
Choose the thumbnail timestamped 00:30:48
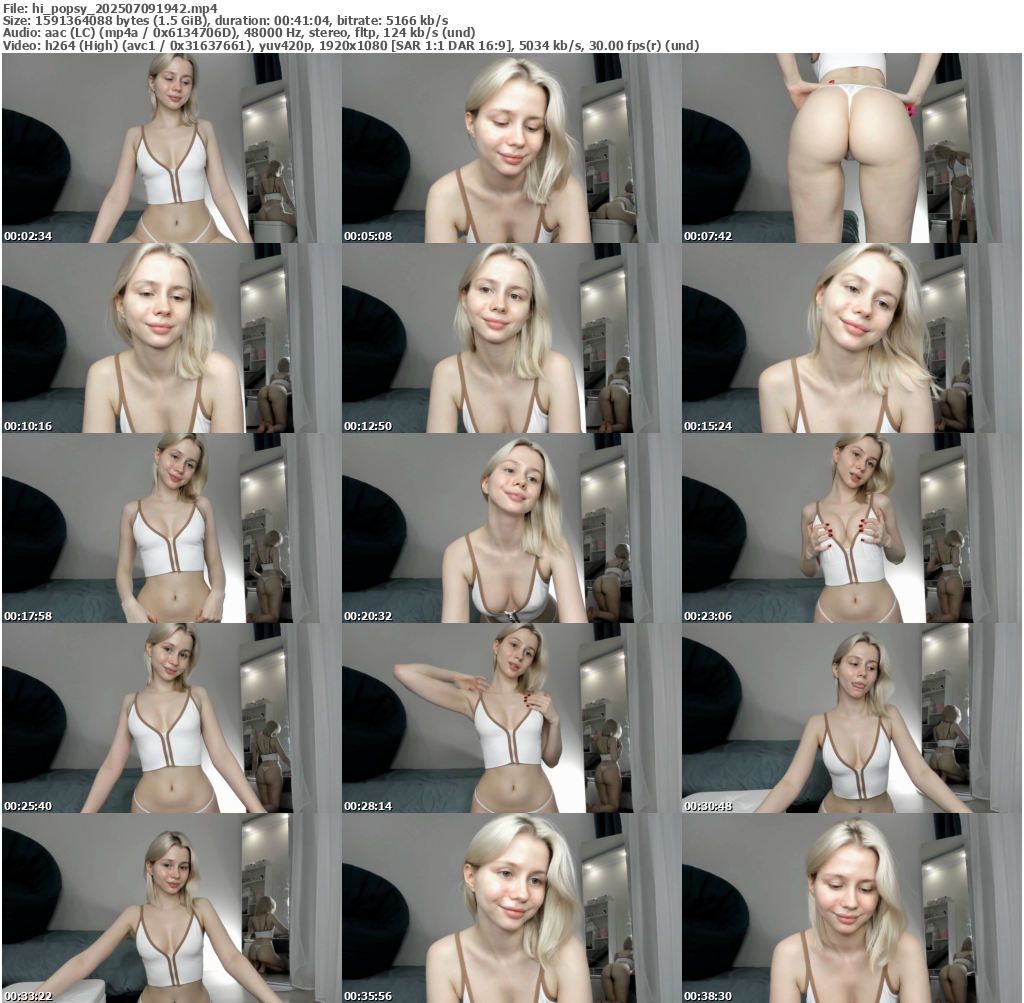852,718
